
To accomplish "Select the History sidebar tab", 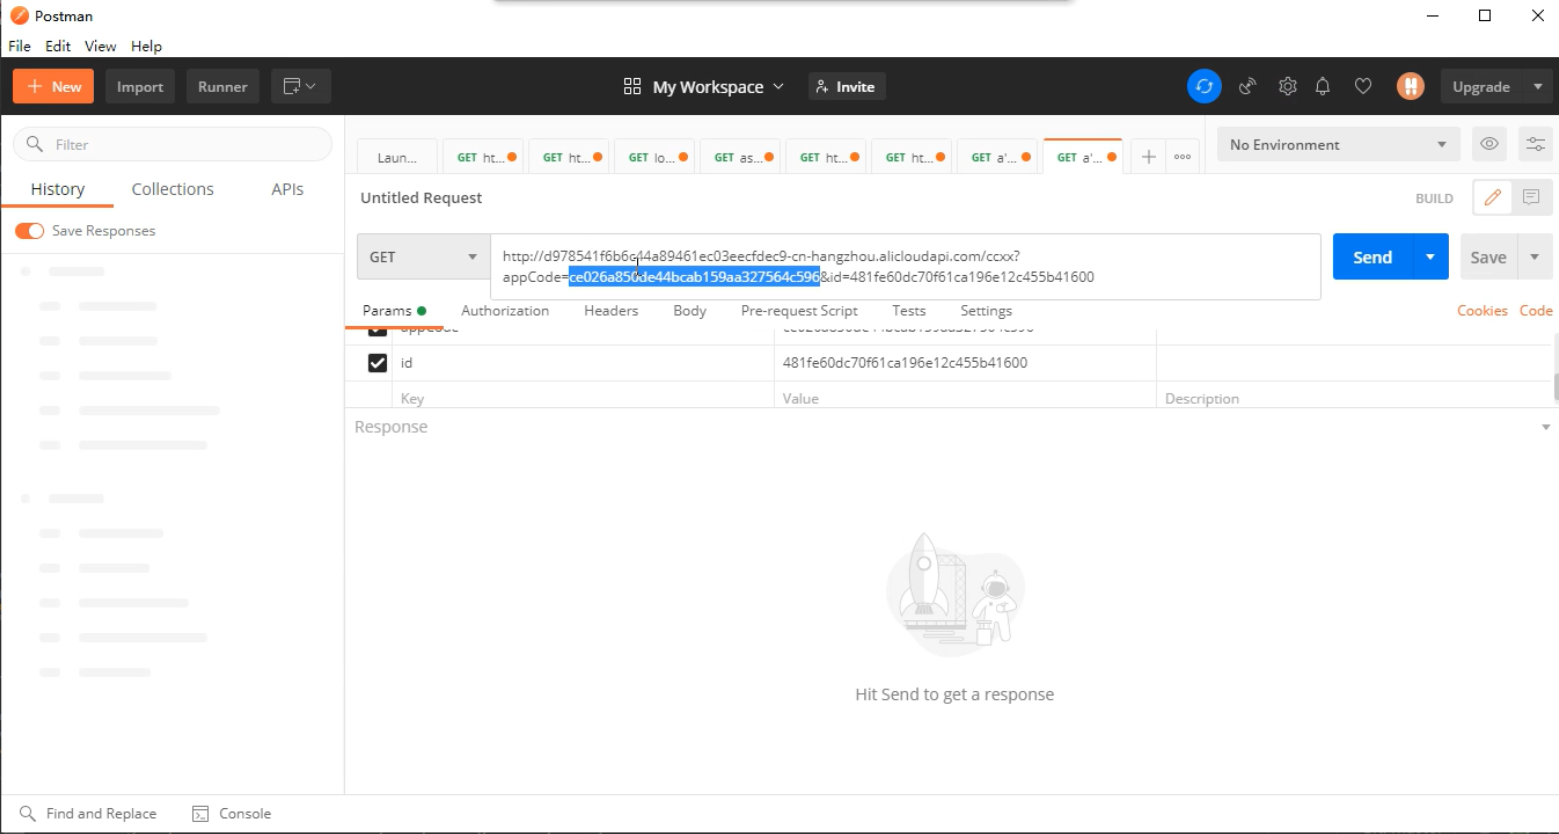I will point(57,189).
